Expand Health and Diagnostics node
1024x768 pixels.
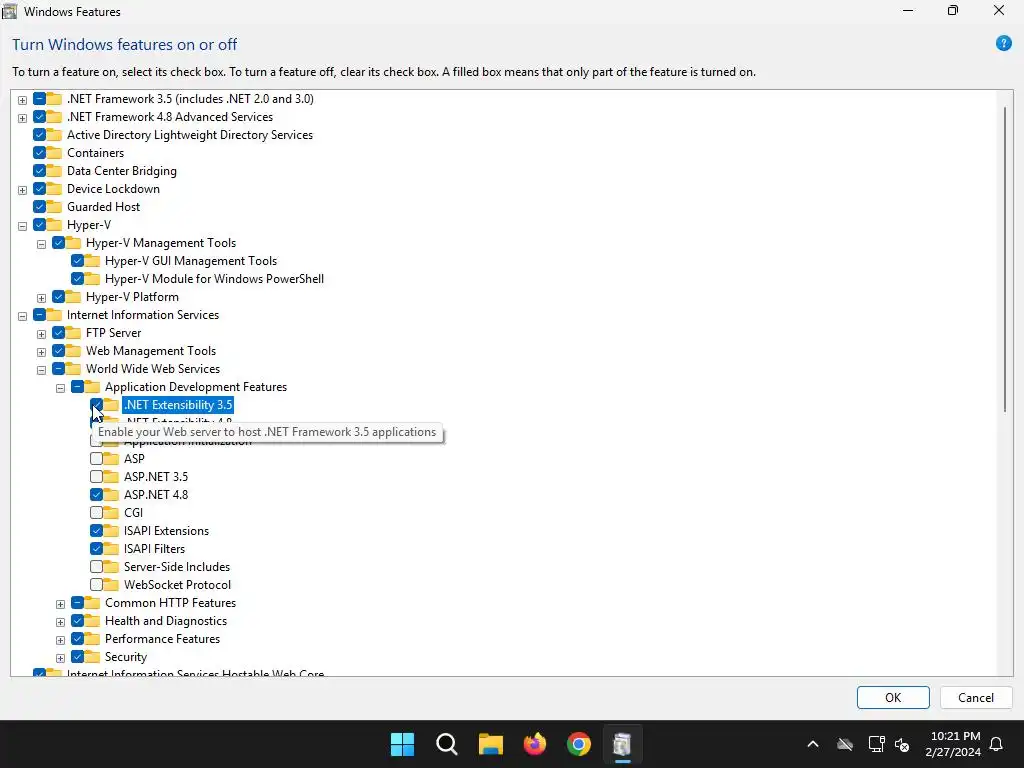[x=60, y=622]
